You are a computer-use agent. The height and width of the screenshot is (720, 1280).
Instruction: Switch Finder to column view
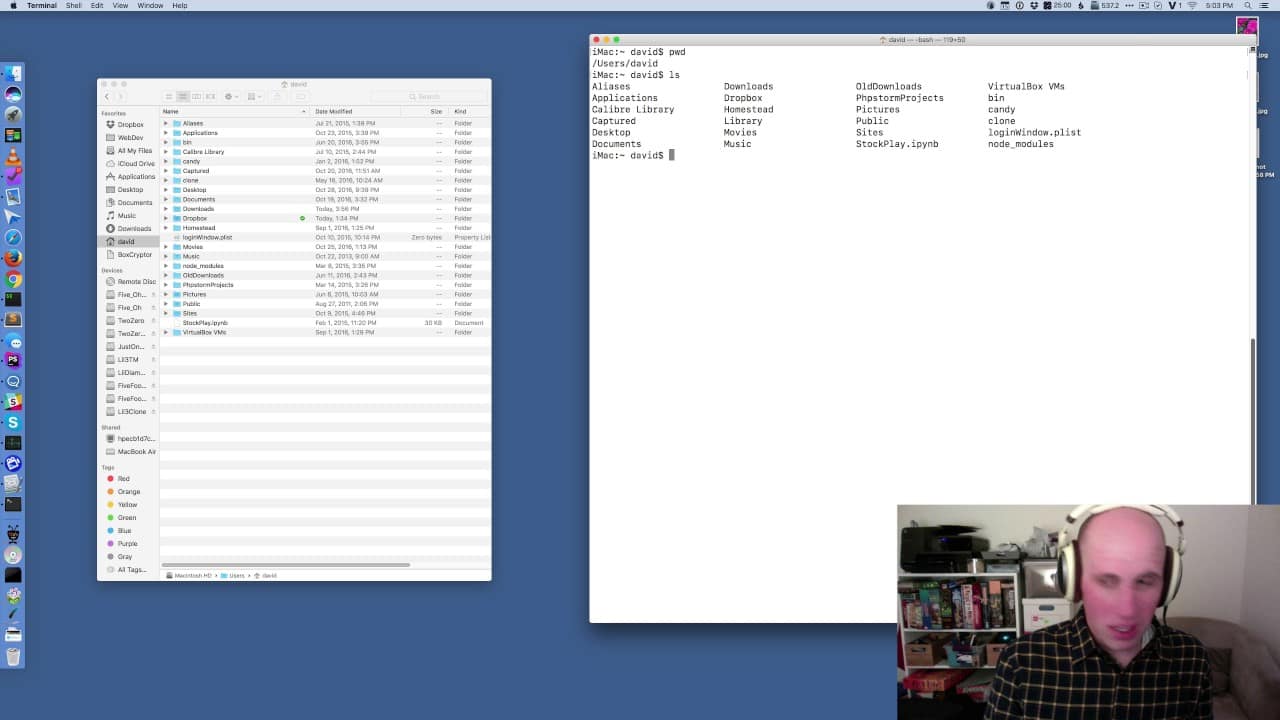tap(196, 96)
